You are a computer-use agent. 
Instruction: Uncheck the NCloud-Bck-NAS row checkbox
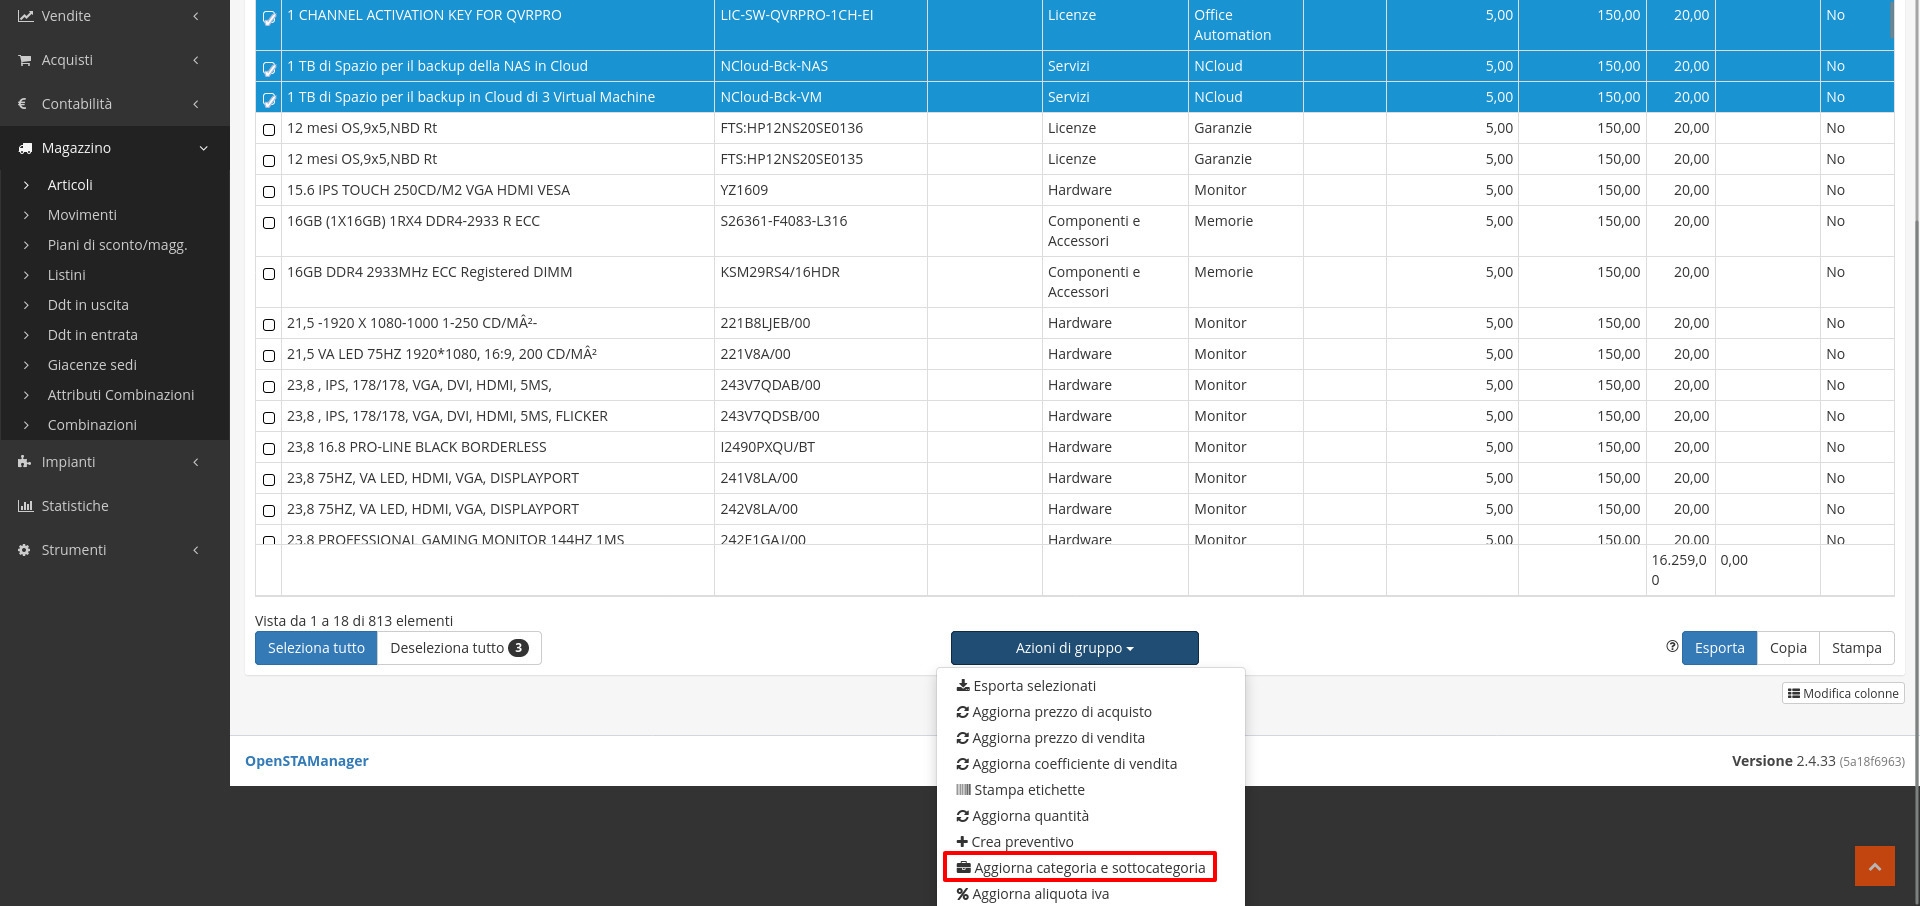pos(269,68)
